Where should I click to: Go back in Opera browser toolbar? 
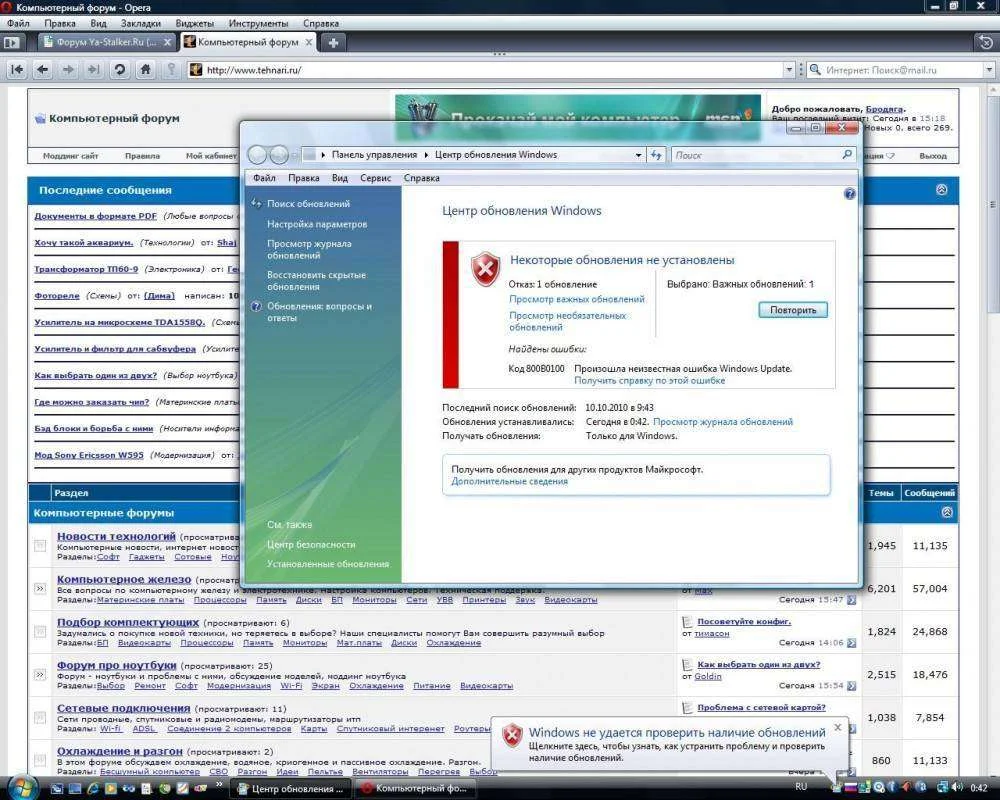tap(43, 70)
